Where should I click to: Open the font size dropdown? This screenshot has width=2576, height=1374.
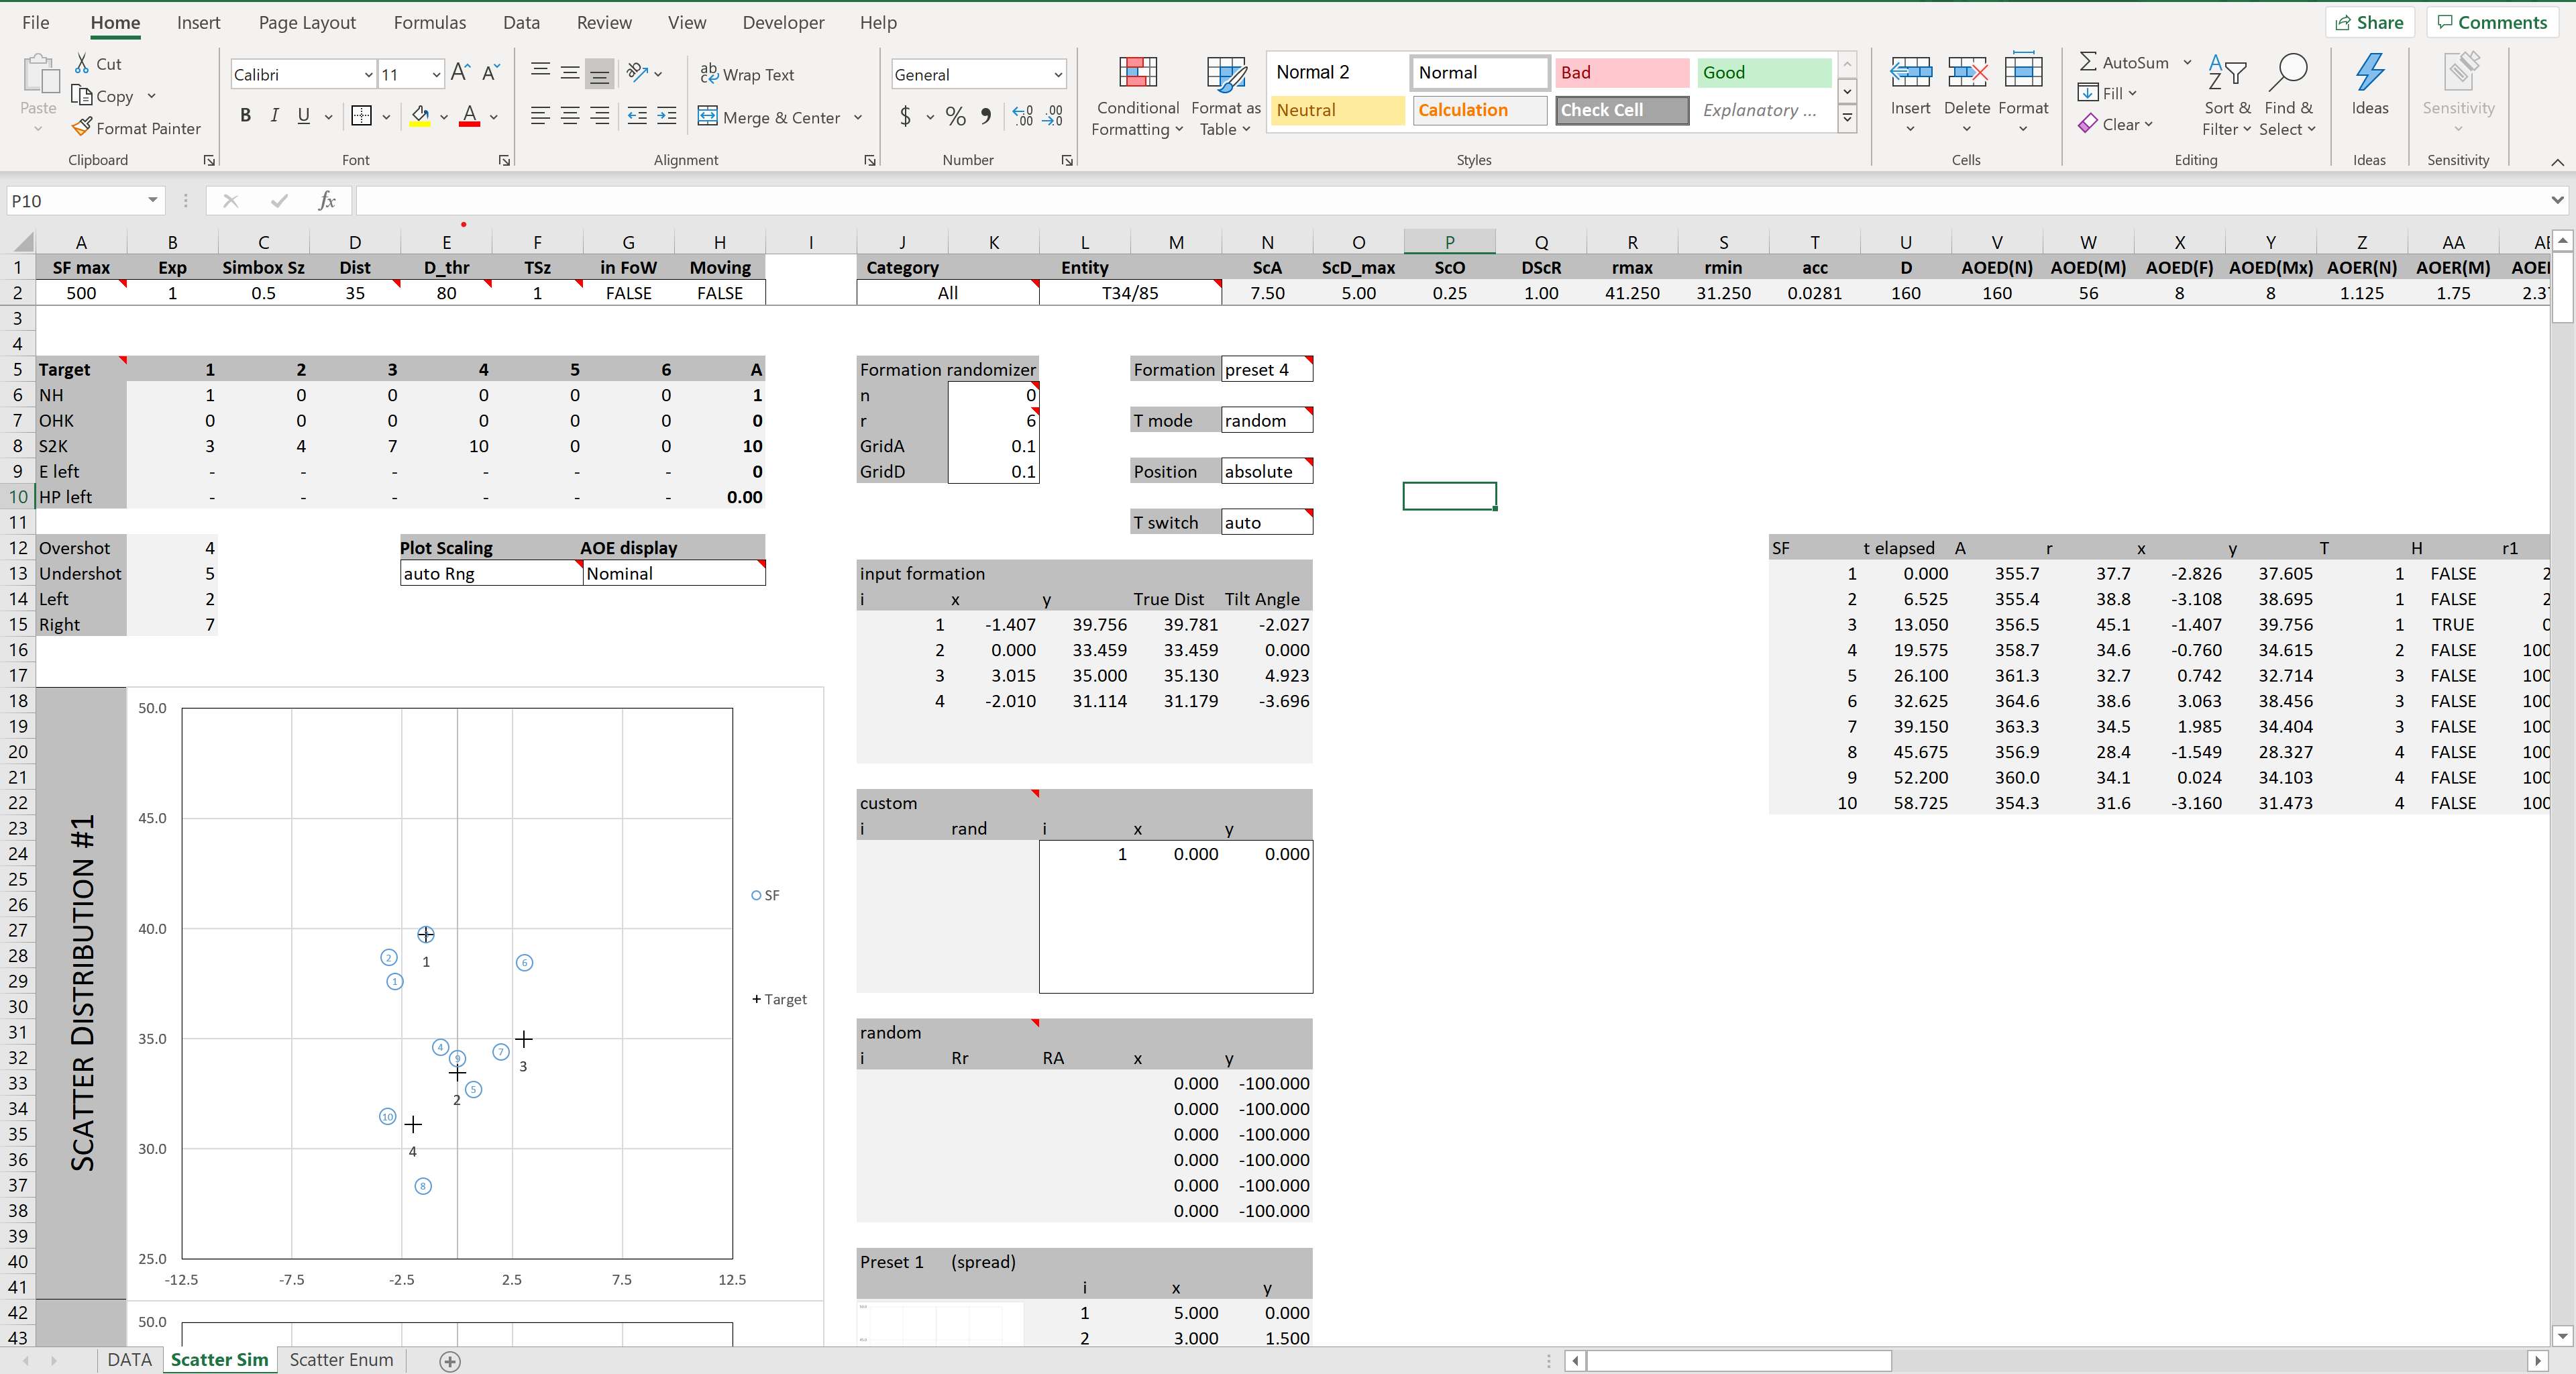436,74
